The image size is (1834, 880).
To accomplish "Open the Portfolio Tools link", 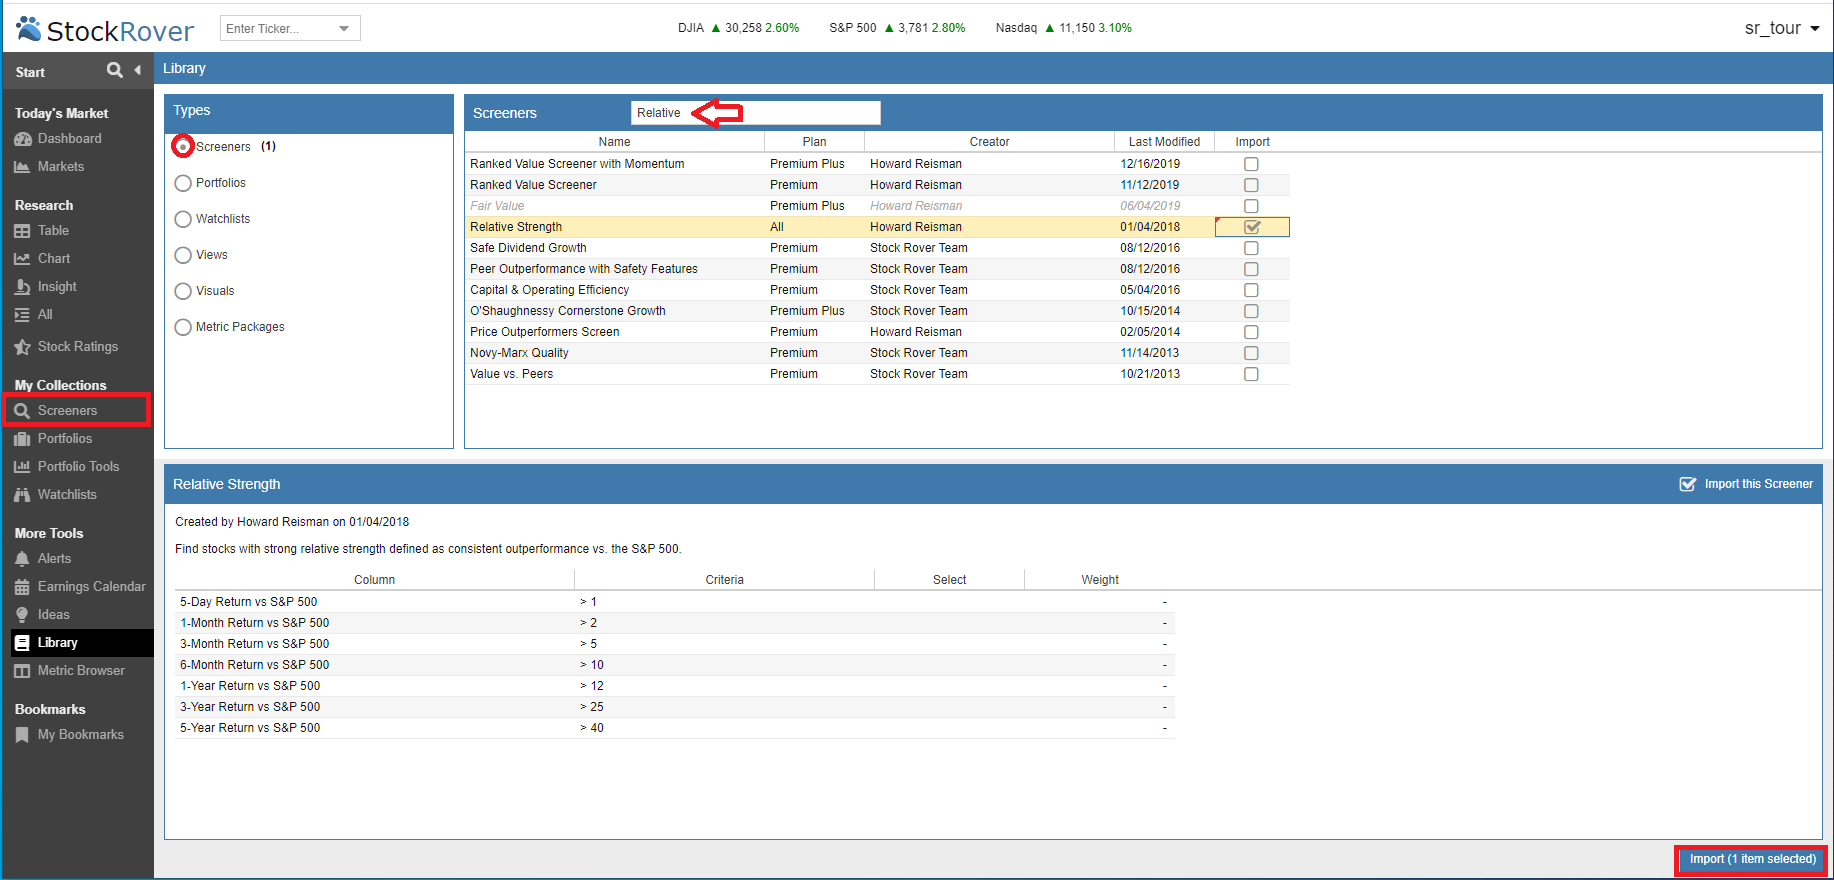I will click(78, 467).
